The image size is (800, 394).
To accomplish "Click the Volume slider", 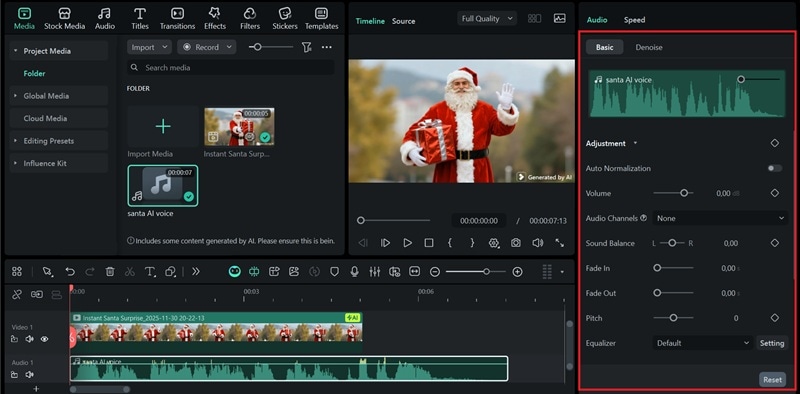I will pyautogui.click(x=673, y=193).
